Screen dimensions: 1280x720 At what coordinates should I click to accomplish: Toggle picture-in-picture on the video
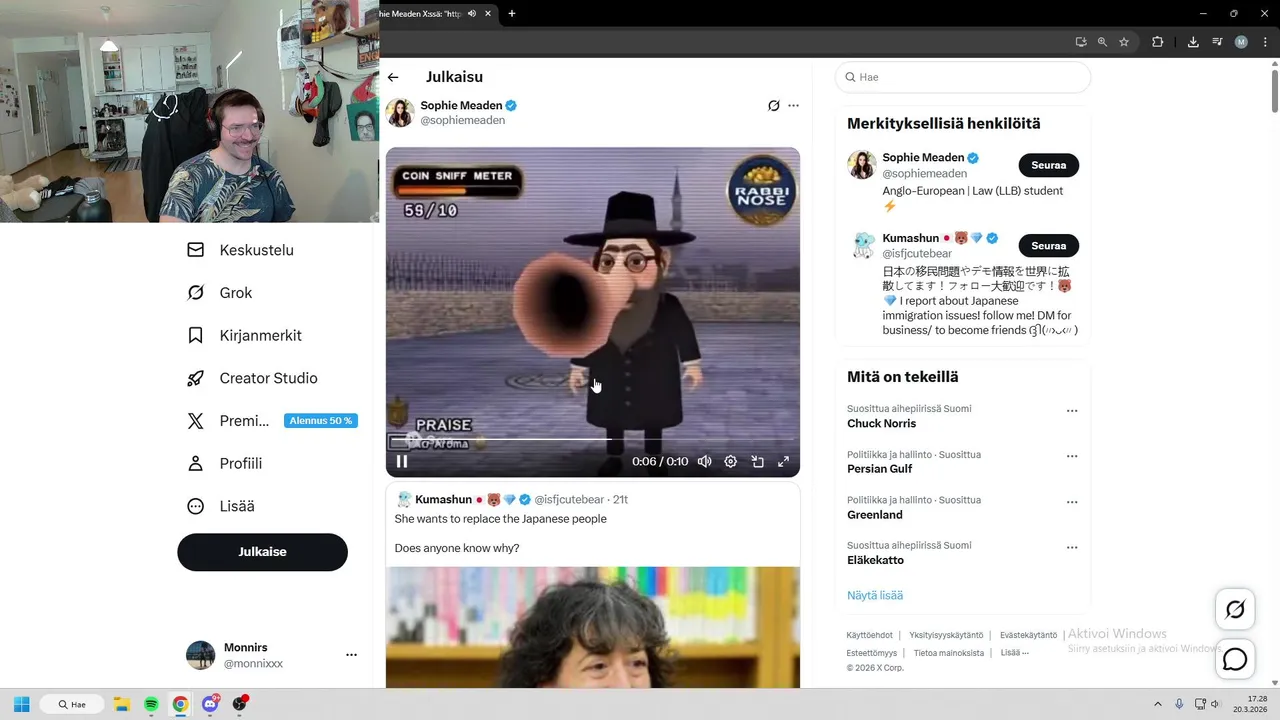pyautogui.click(x=757, y=461)
